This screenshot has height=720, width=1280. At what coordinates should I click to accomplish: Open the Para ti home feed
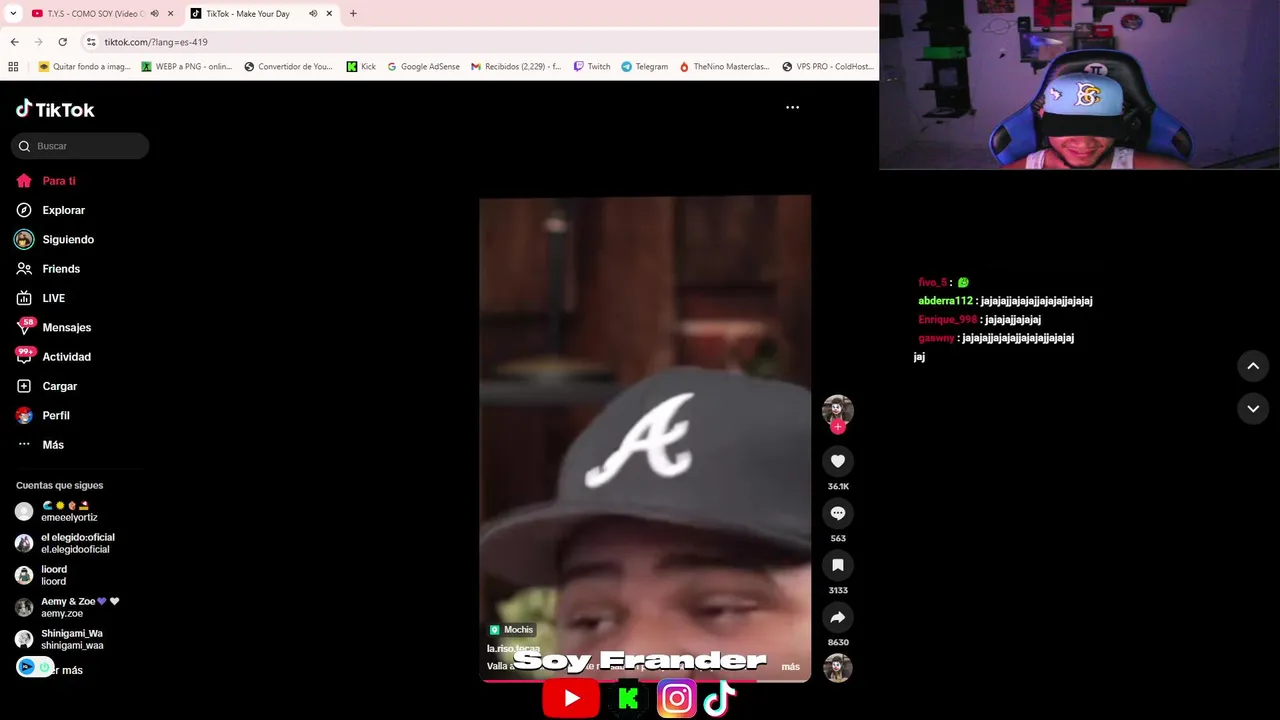46,181
